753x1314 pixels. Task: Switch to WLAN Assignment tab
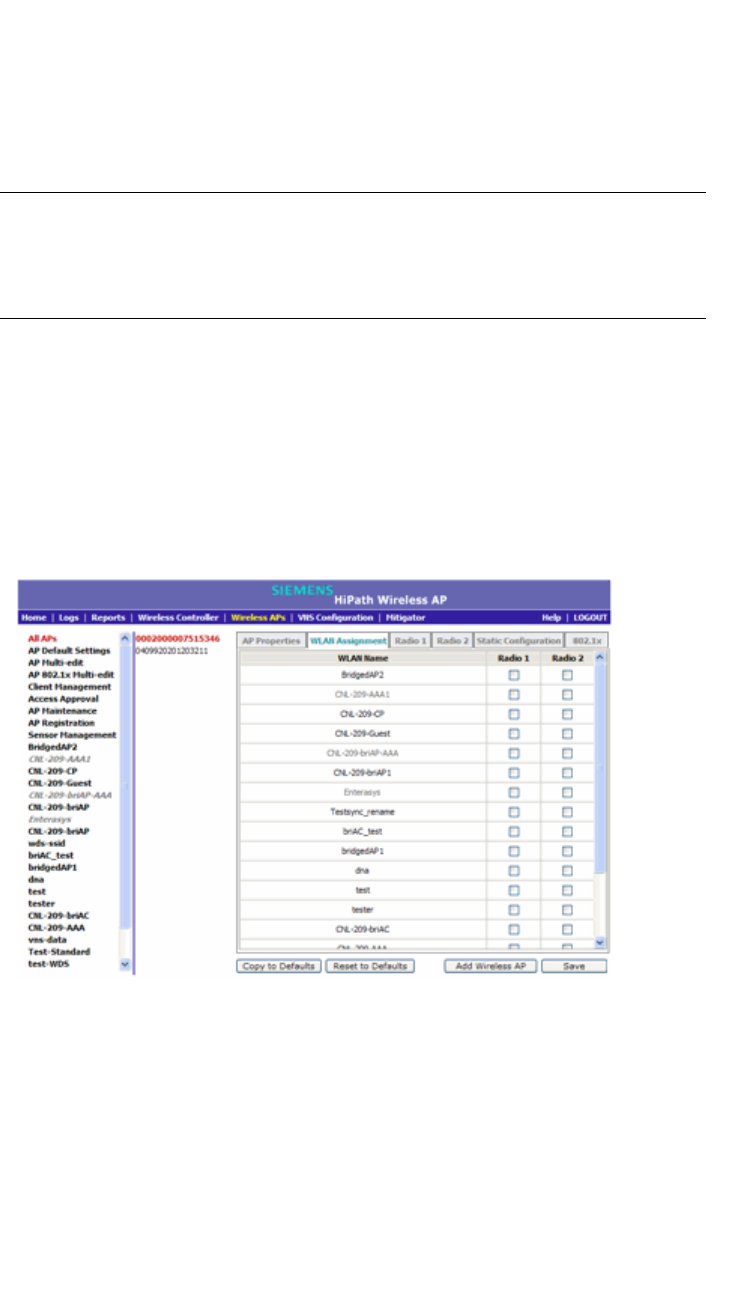tap(347, 641)
